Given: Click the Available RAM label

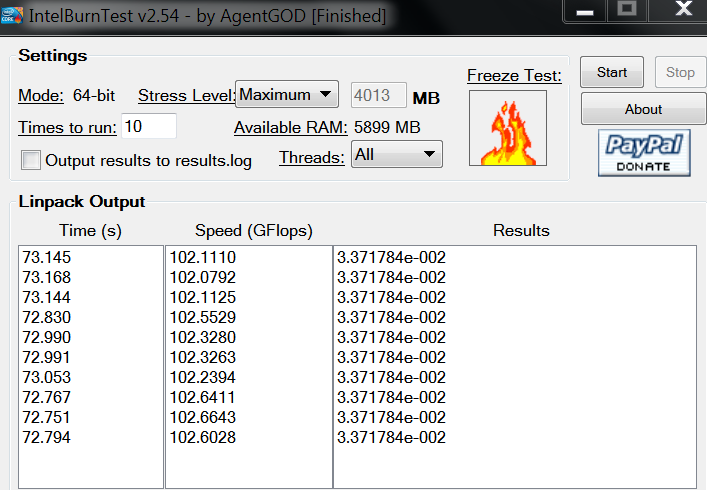Looking at the screenshot, I should point(290,127).
